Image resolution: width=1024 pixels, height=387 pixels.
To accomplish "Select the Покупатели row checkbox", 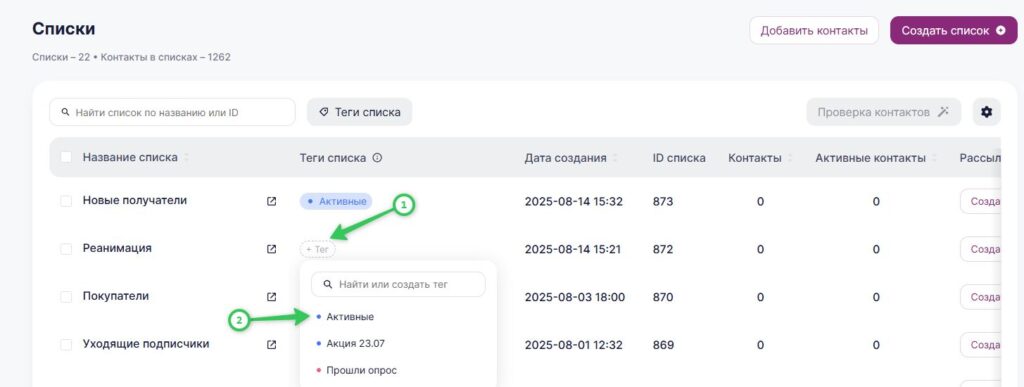I will click(66, 296).
